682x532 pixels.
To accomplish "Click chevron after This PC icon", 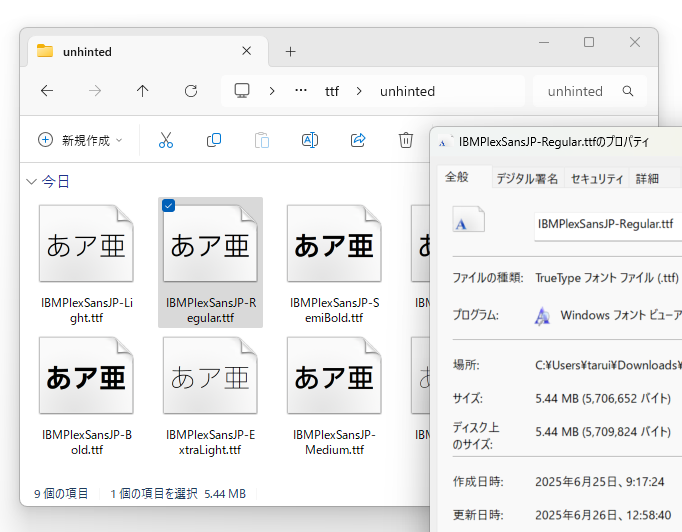I will (272, 91).
